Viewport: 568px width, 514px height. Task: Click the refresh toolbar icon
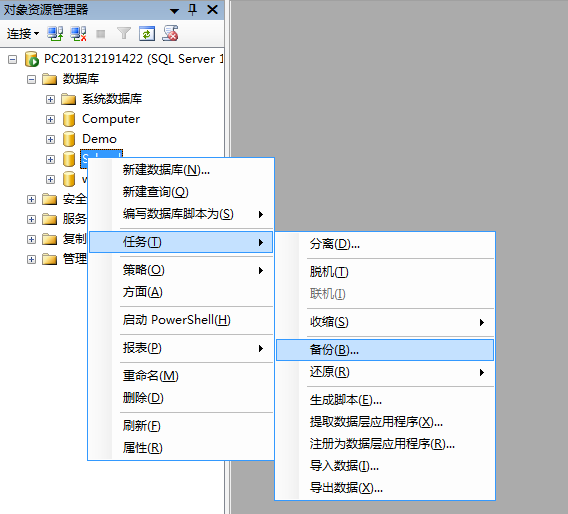point(147,34)
